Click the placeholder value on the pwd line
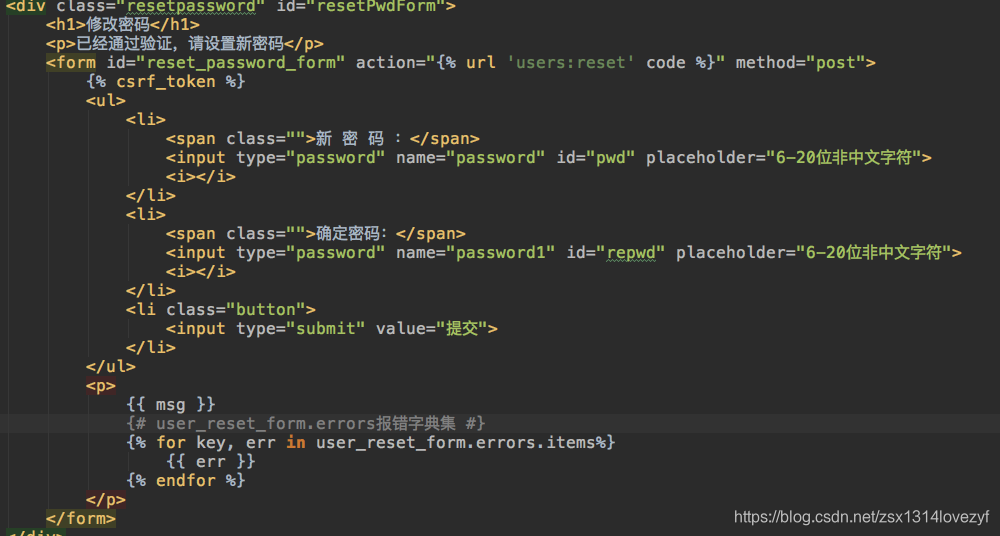This screenshot has height=536, width=1000. pyautogui.click(x=843, y=158)
